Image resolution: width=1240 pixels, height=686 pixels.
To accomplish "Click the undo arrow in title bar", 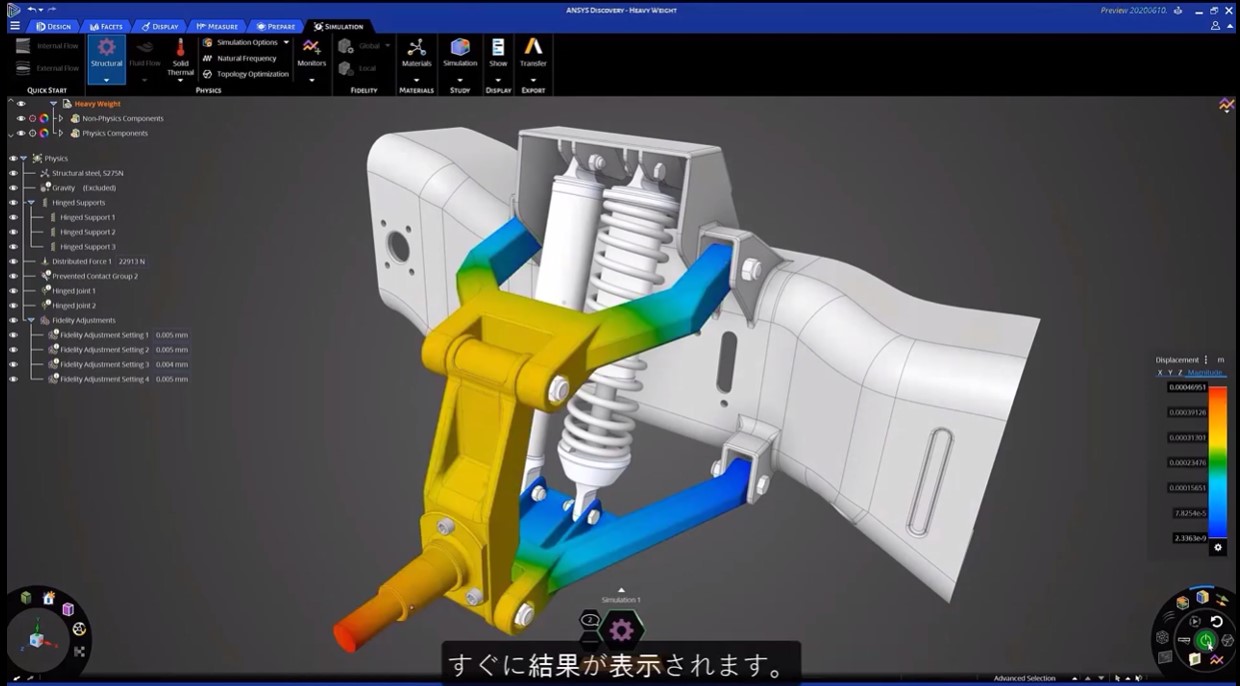I will (32, 9).
